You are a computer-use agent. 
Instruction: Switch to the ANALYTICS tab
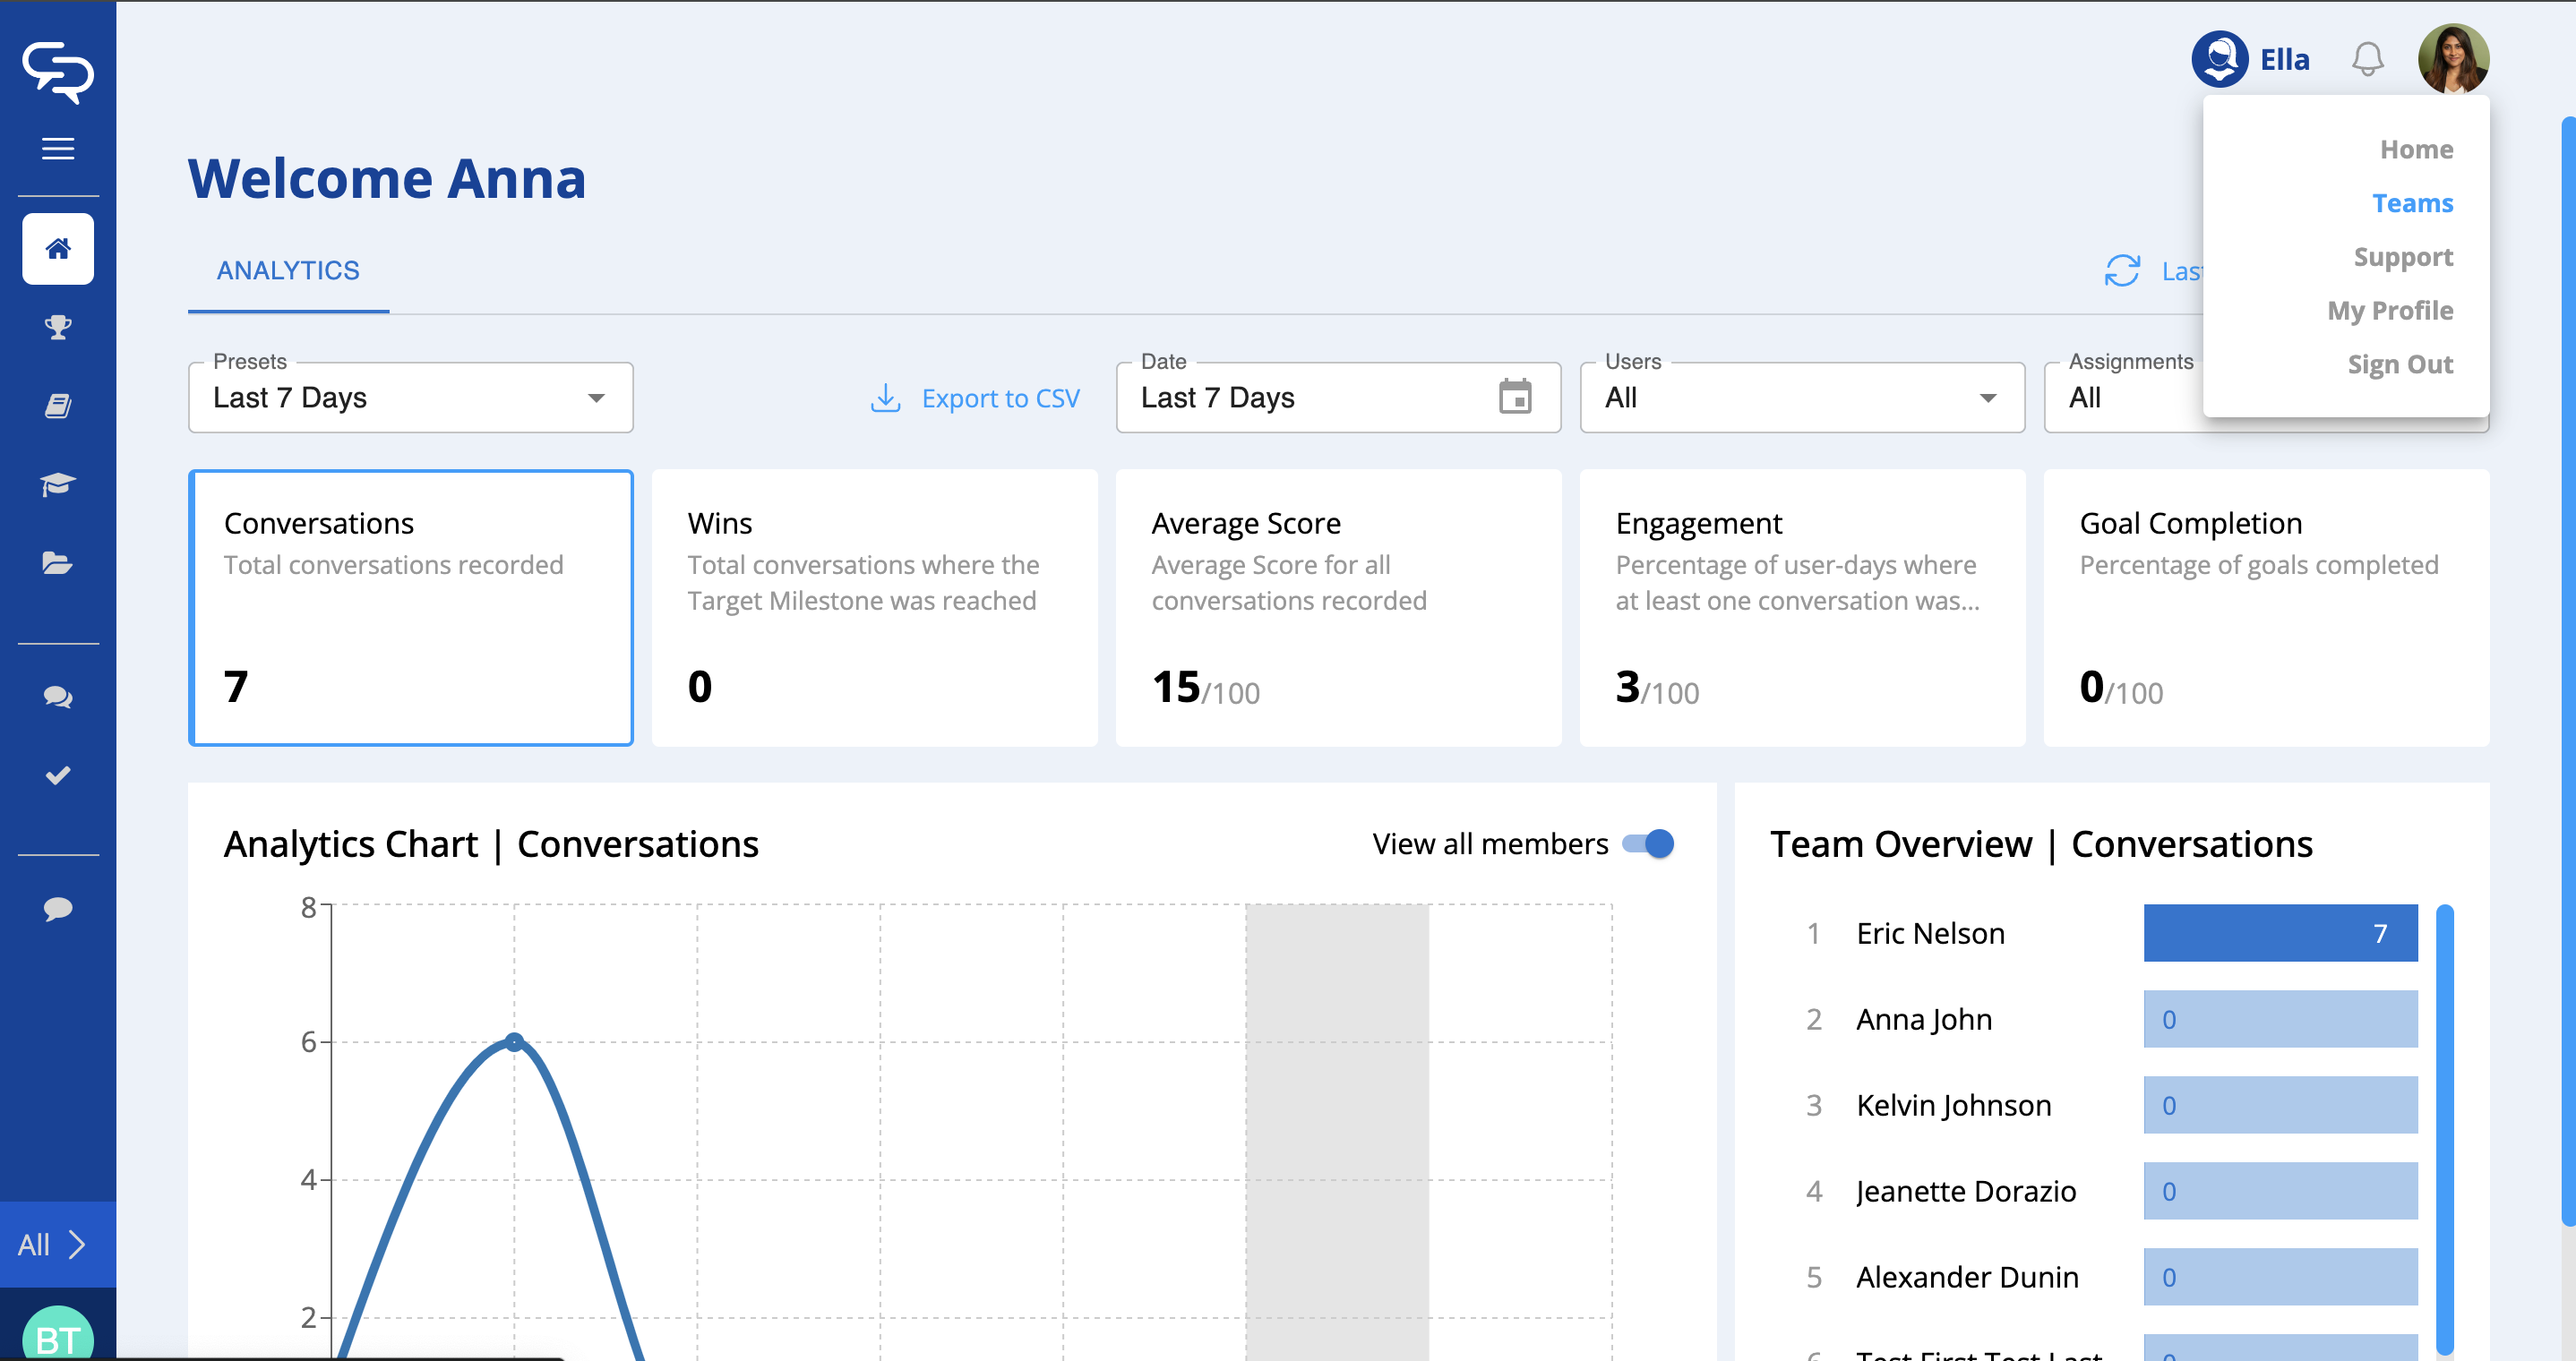tap(288, 271)
